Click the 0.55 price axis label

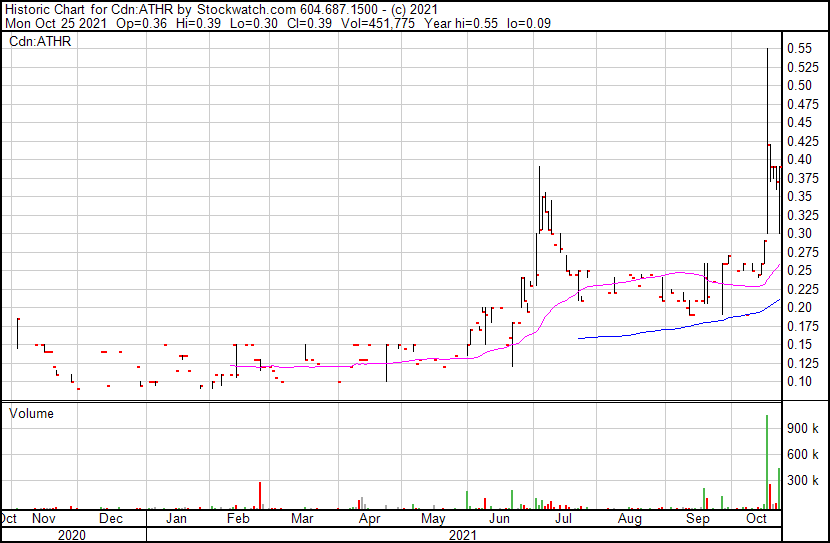tap(799, 48)
